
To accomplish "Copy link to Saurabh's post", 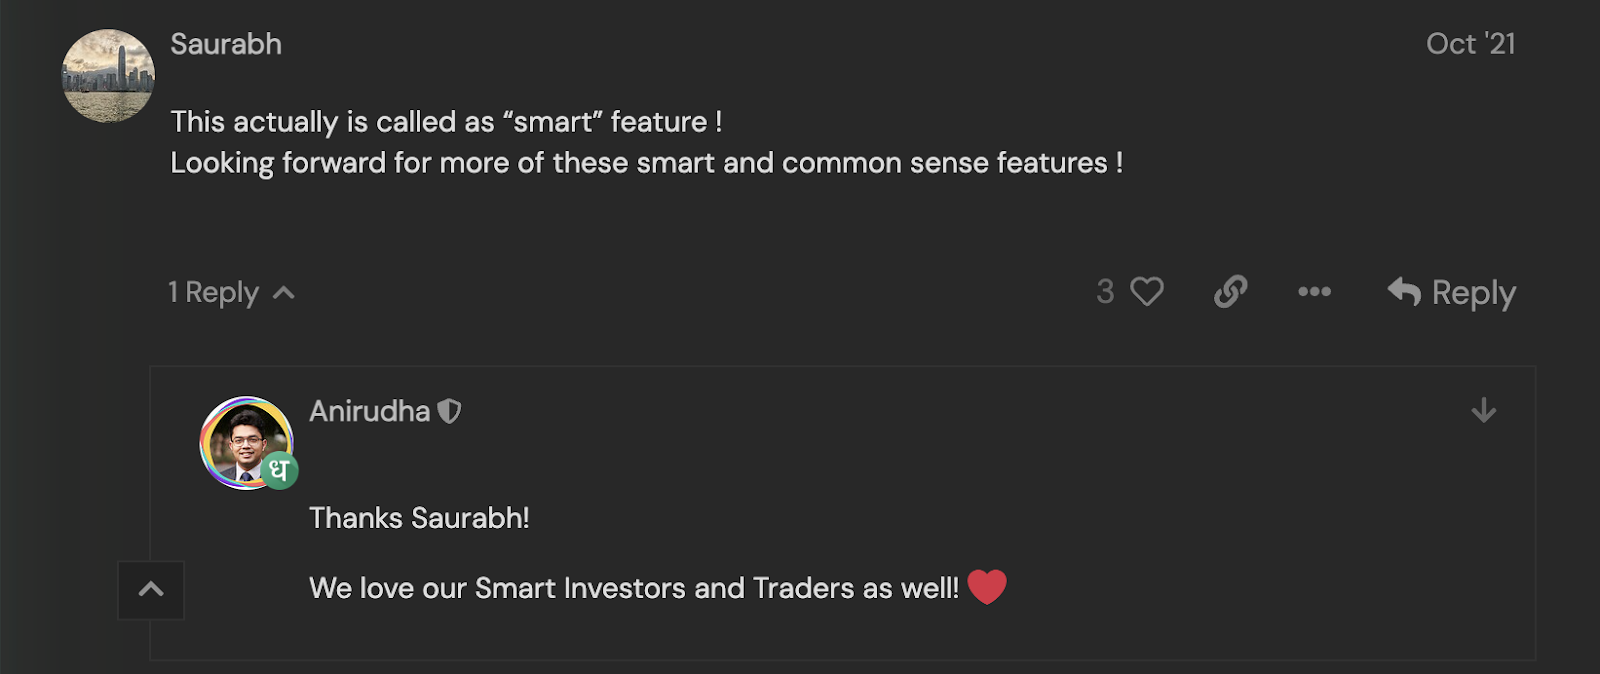I will (1230, 292).
